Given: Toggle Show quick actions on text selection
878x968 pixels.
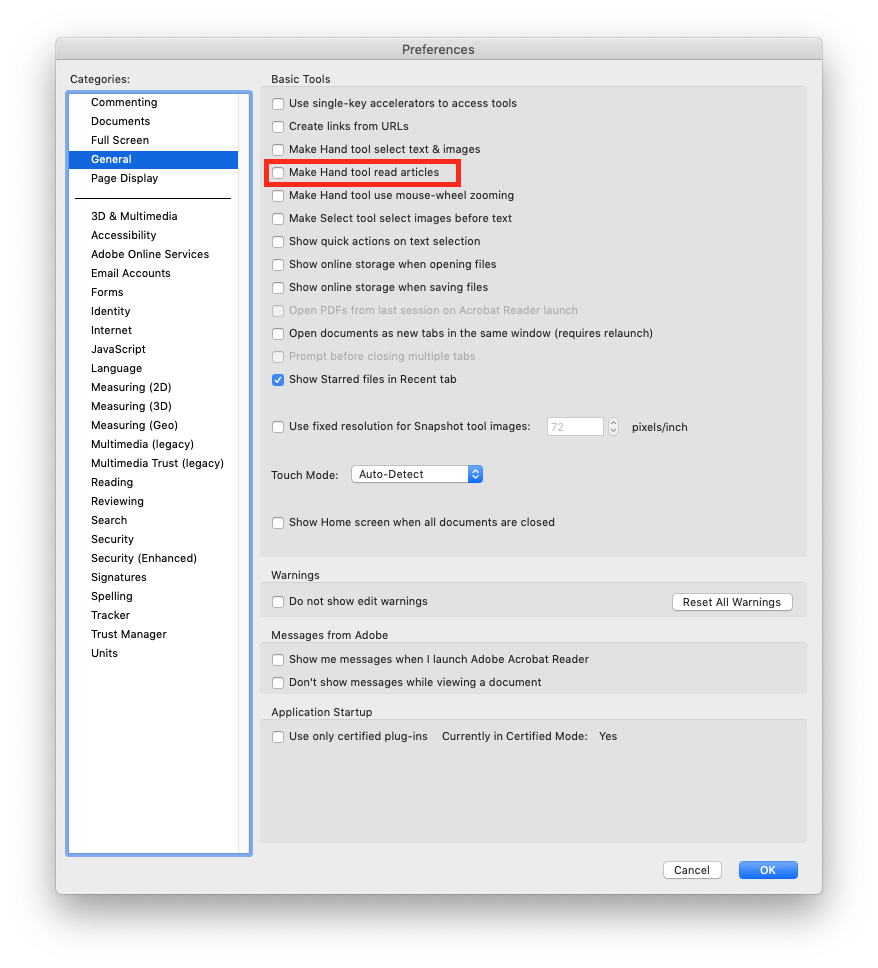Looking at the screenshot, I should click(x=278, y=242).
